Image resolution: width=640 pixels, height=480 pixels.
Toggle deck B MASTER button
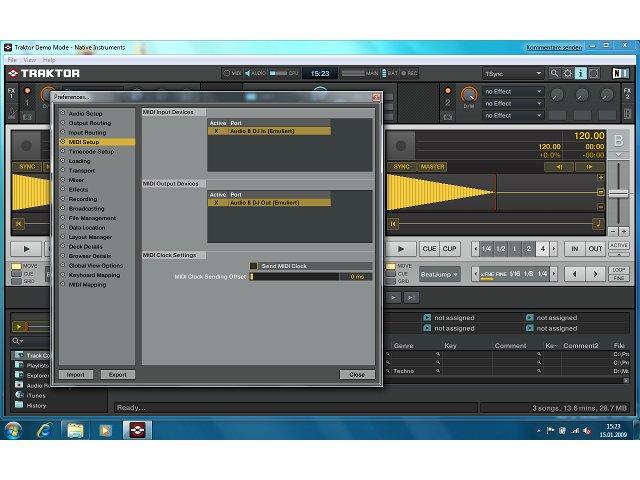[432, 167]
